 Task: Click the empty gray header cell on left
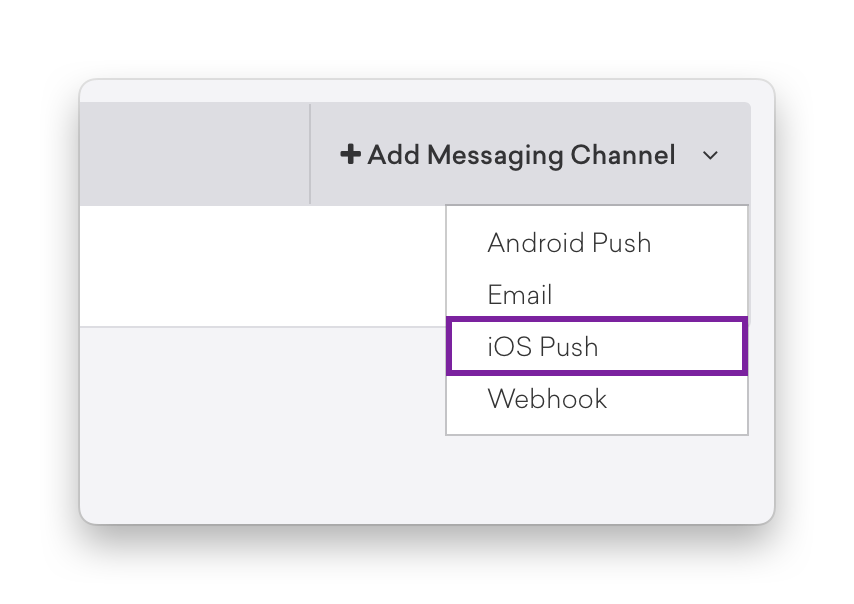point(194,154)
